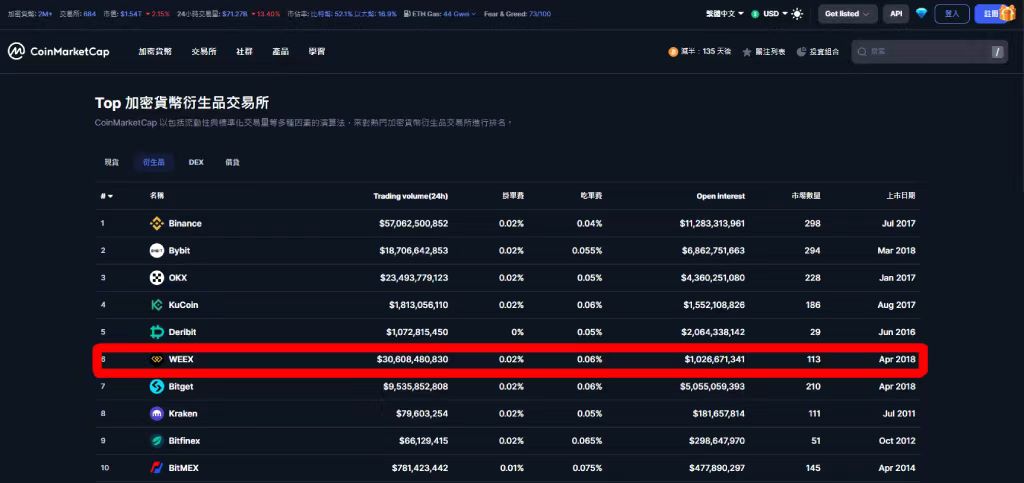The width and height of the screenshot is (1024, 483).
Task: Click the WEEX logo icon
Action: (157, 359)
